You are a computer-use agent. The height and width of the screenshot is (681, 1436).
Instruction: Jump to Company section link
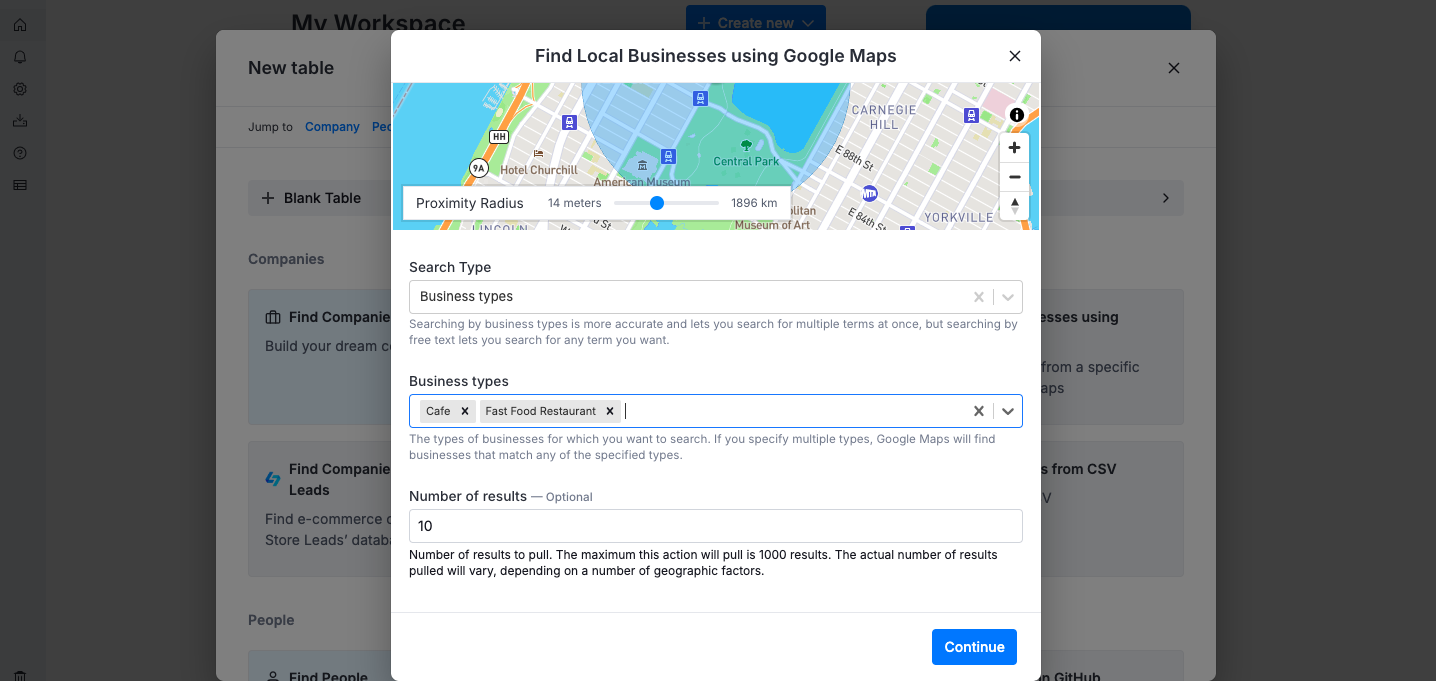(332, 127)
